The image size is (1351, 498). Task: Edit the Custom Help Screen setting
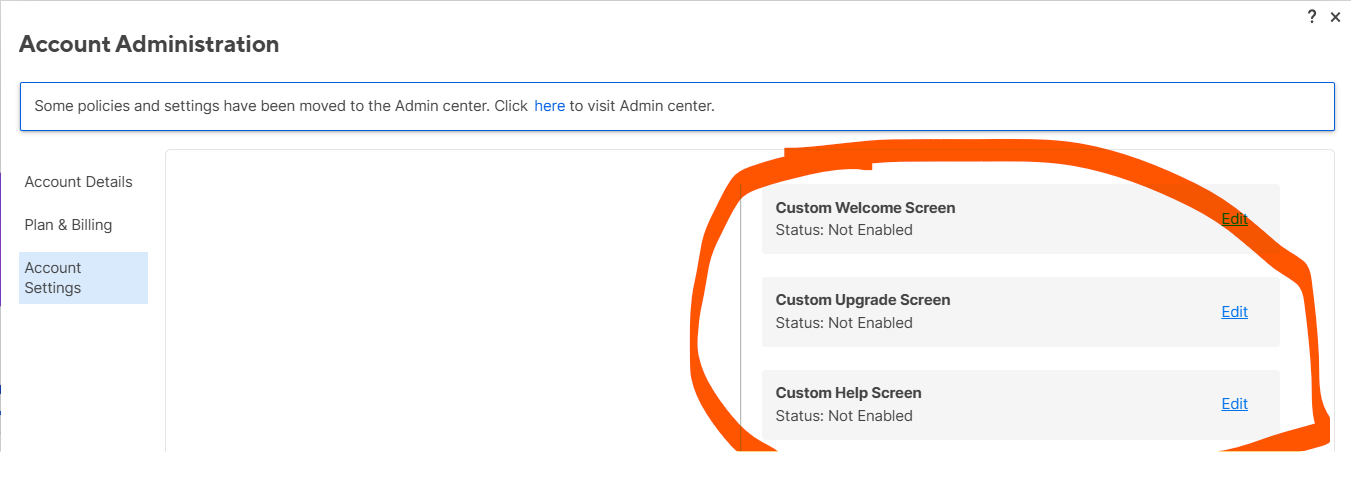[1234, 404]
